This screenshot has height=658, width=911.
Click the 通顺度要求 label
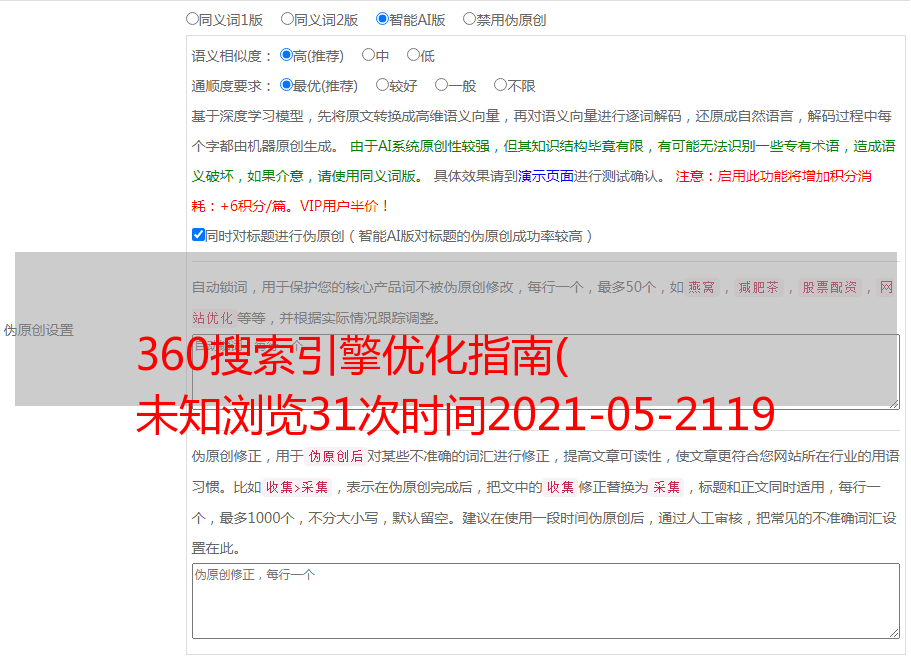click(232, 86)
